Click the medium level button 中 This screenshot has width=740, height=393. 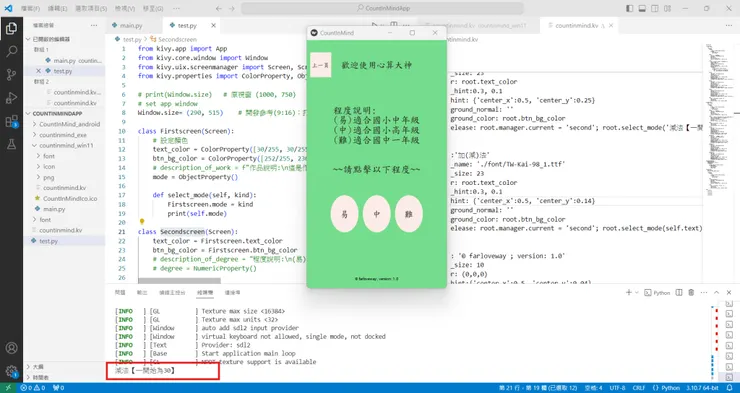pos(377,214)
